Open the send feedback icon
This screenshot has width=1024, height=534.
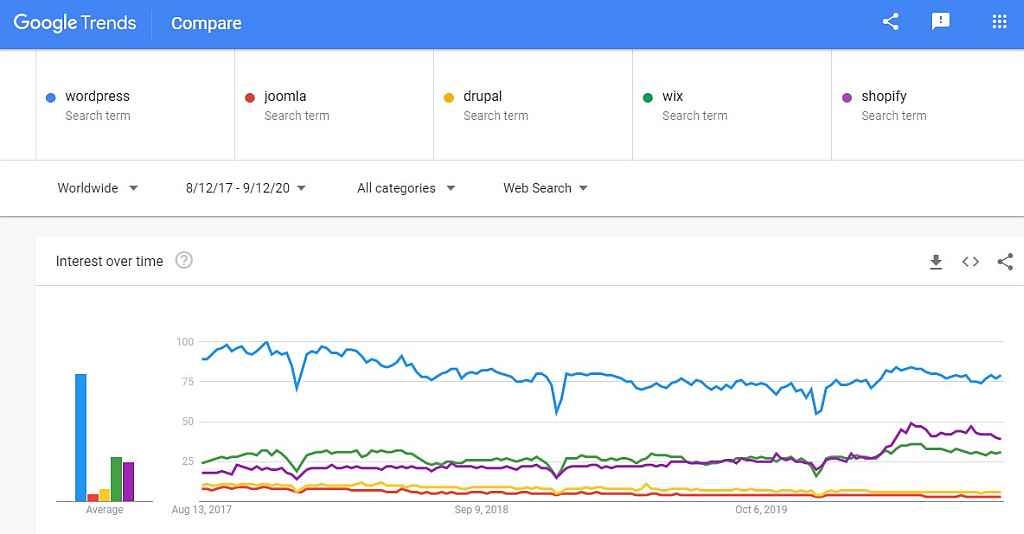pos(940,22)
